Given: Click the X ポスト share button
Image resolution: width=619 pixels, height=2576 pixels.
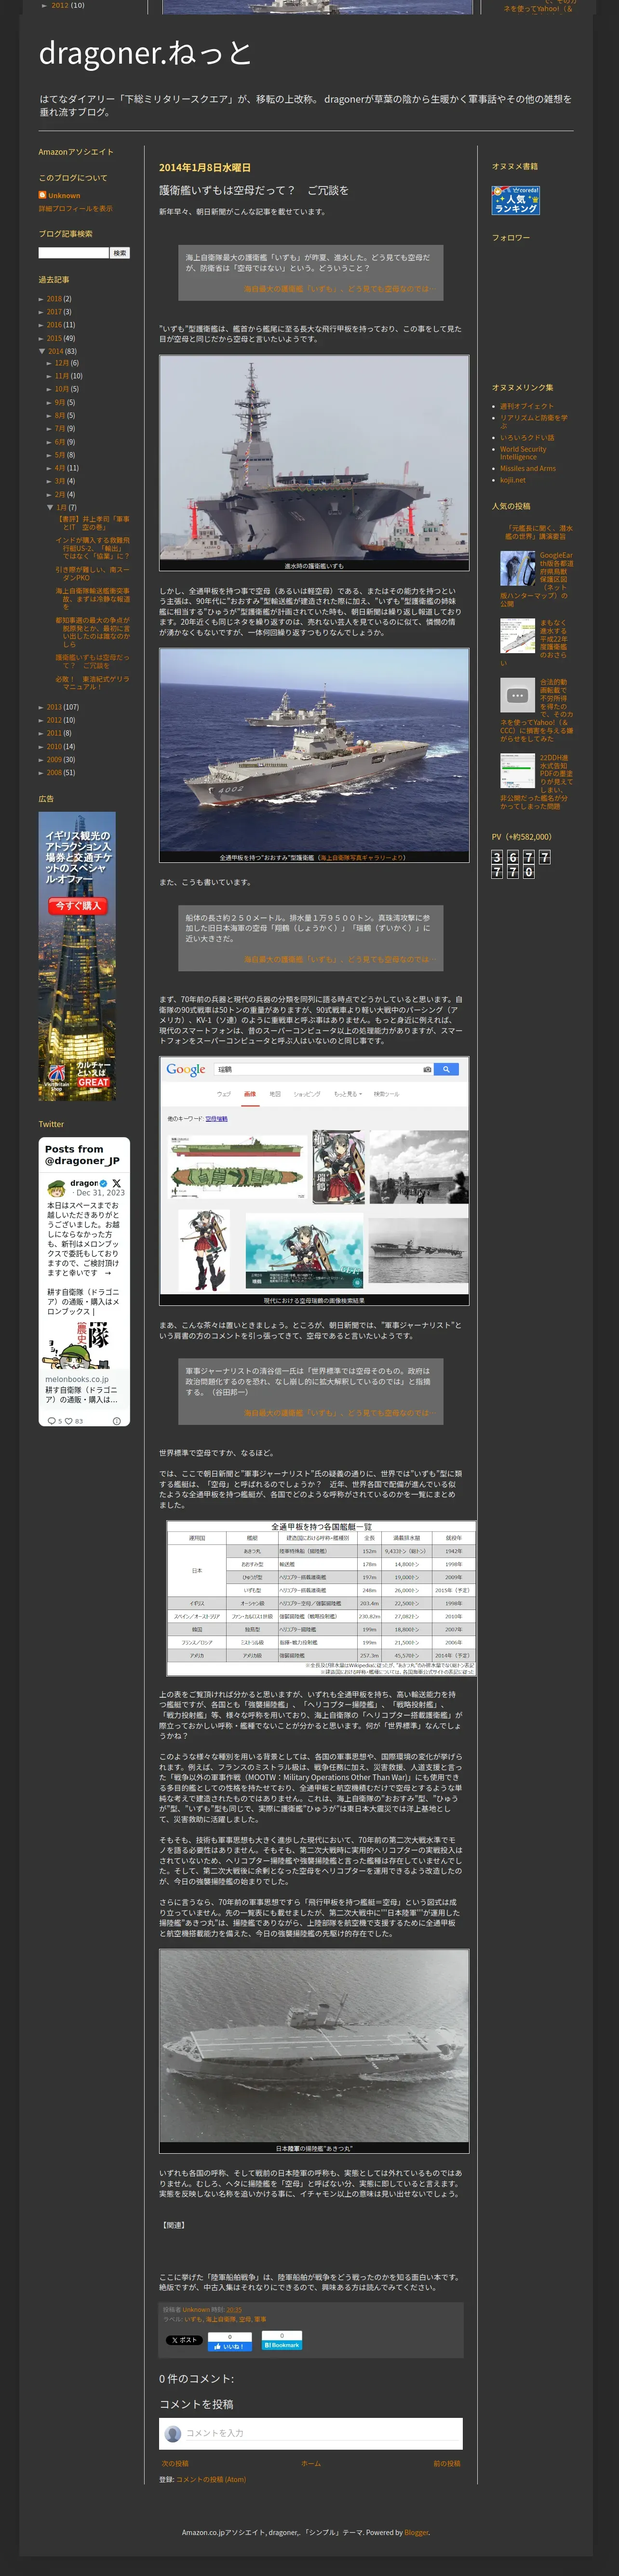Looking at the screenshot, I should pyautogui.click(x=184, y=2340).
